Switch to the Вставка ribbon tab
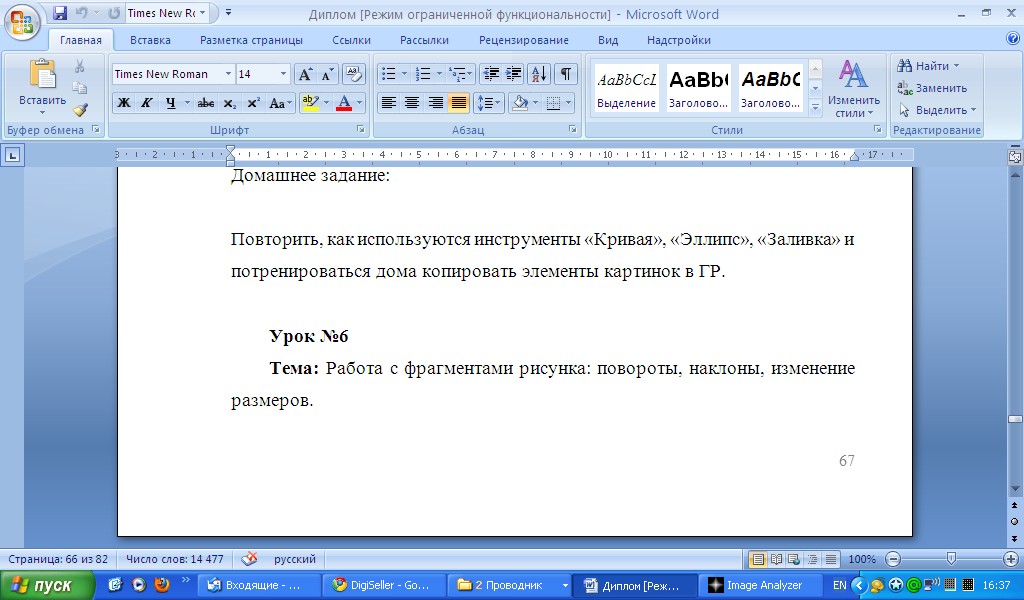This screenshot has width=1024, height=600. (x=150, y=40)
